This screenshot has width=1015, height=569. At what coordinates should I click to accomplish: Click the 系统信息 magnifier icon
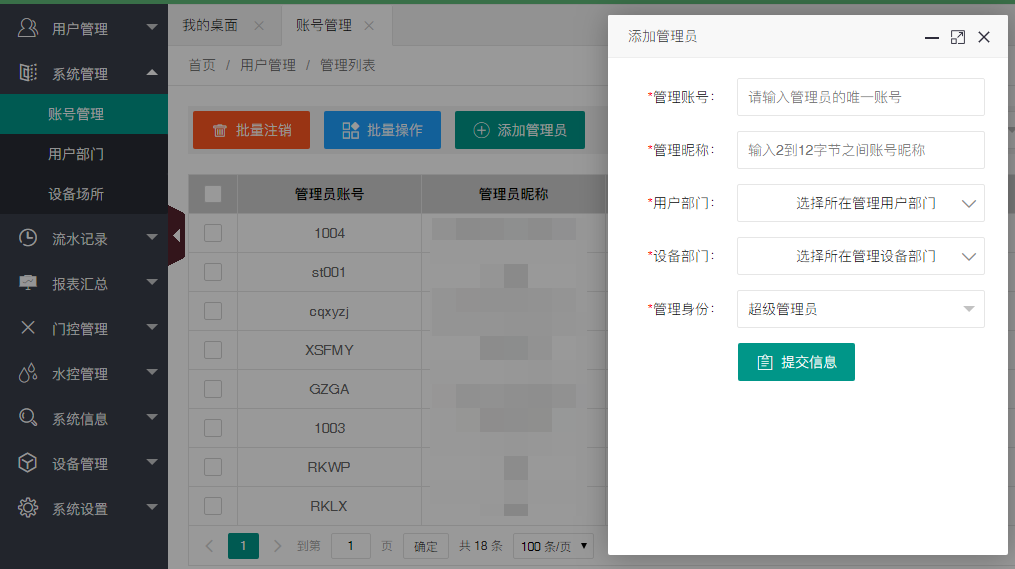coord(28,418)
